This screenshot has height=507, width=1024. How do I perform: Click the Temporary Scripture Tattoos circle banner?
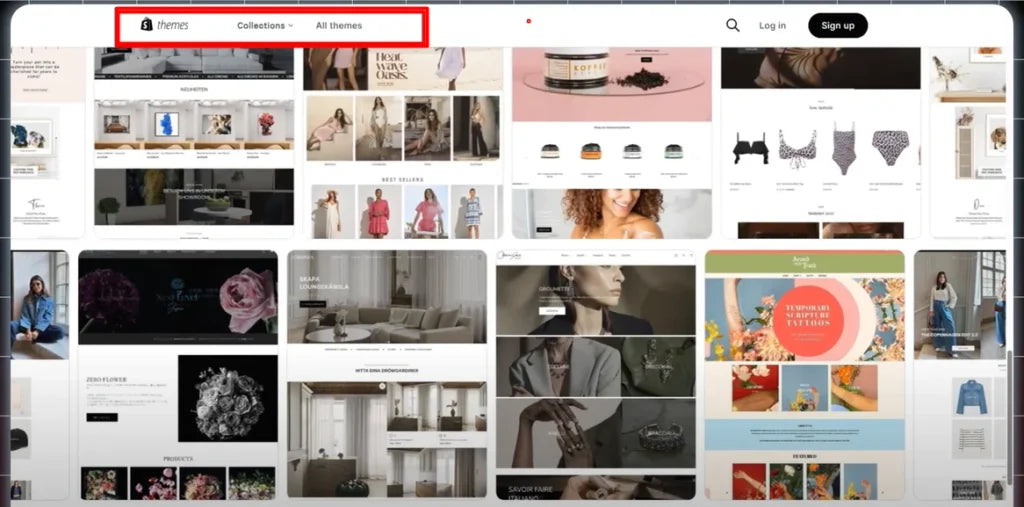click(810, 320)
